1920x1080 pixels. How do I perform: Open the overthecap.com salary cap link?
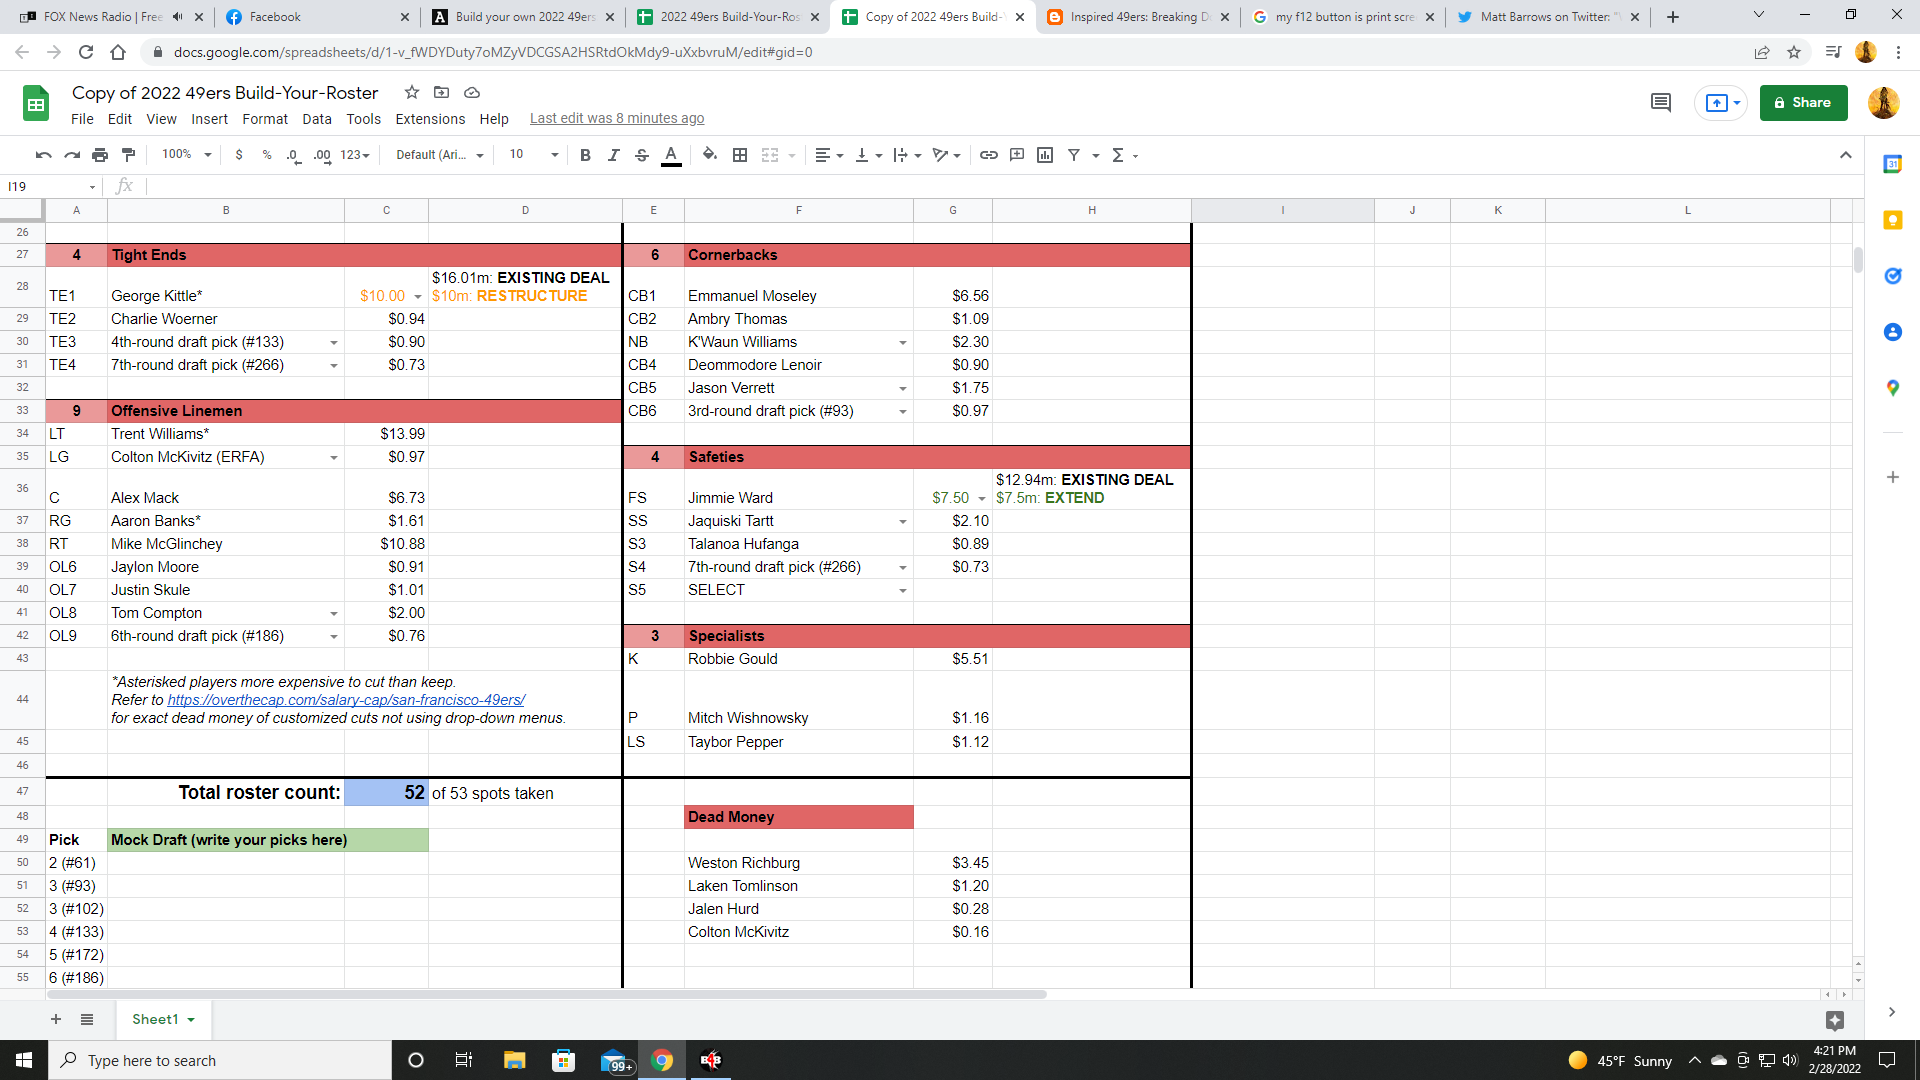coord(345,700)
